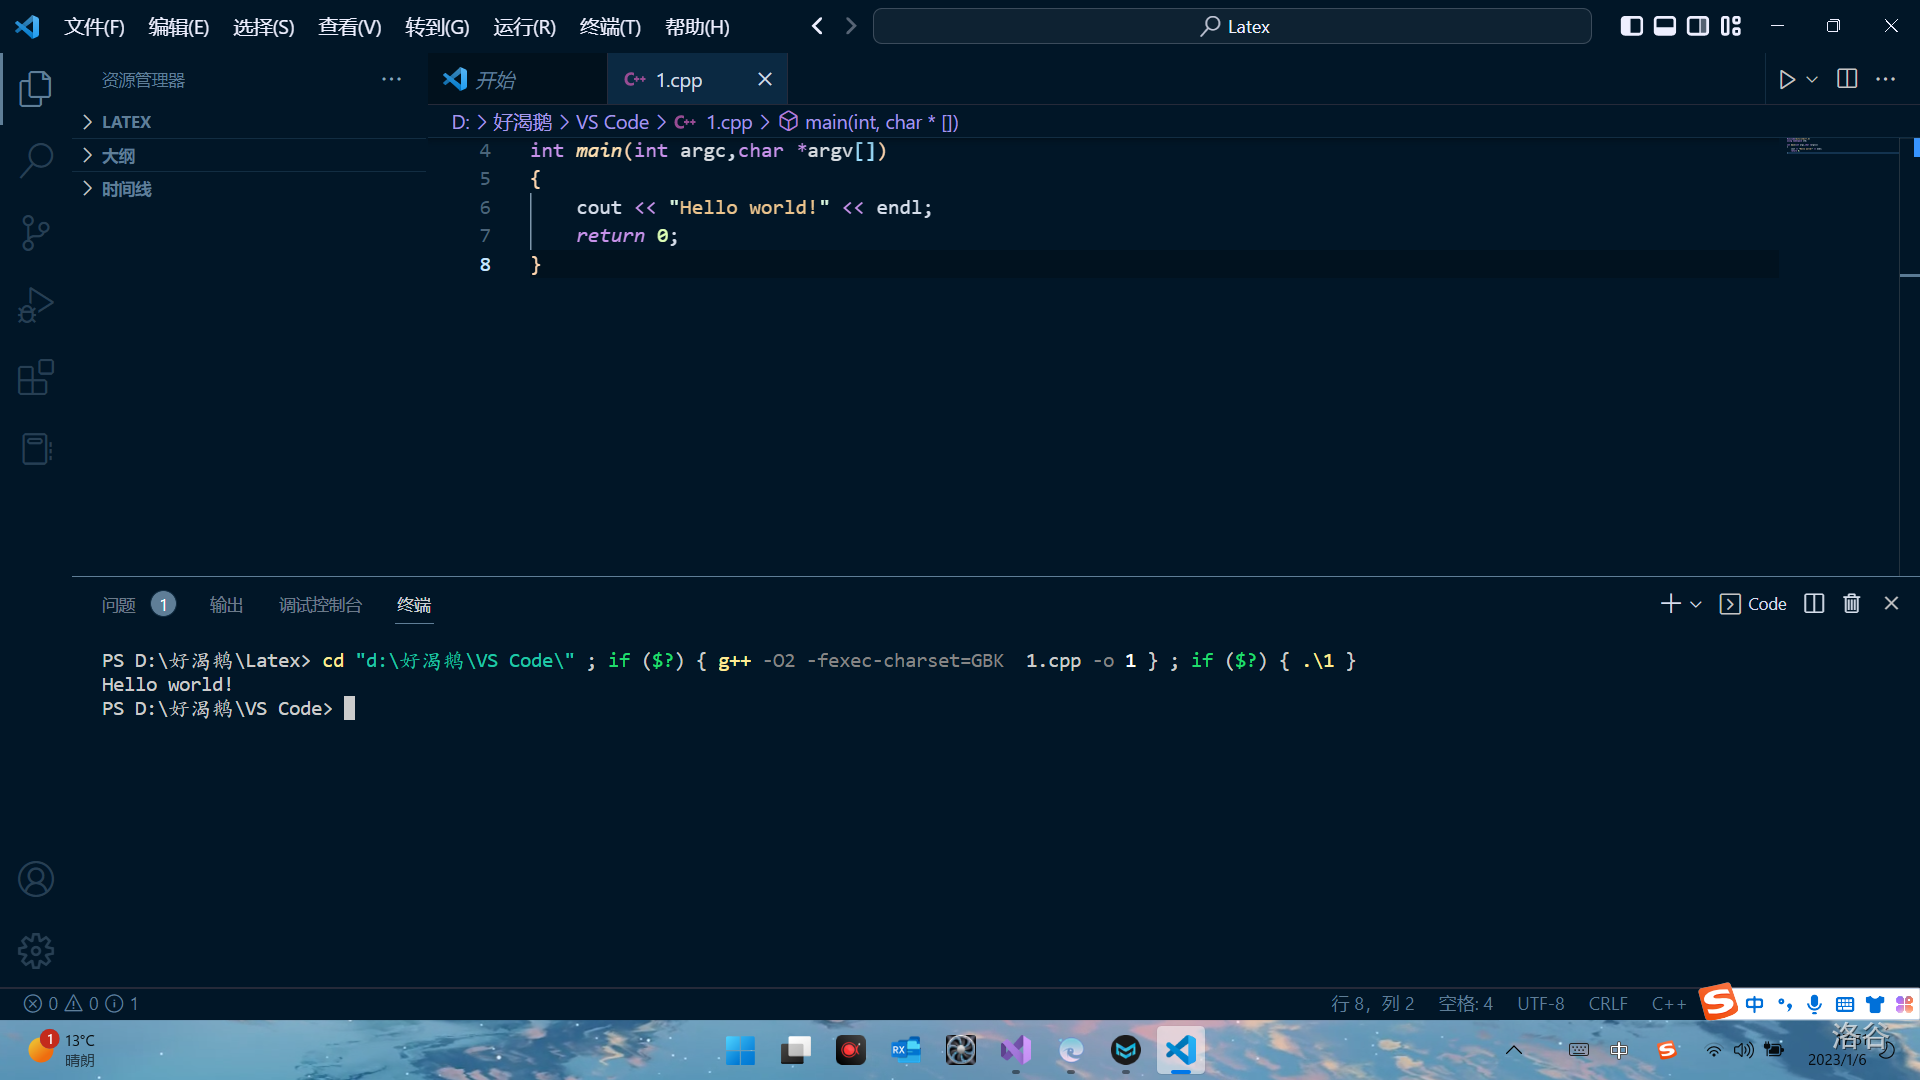This screenshot has height=1080, width=1920.
Task: Toggle primary sidebar visibility
Action: 1631,26
